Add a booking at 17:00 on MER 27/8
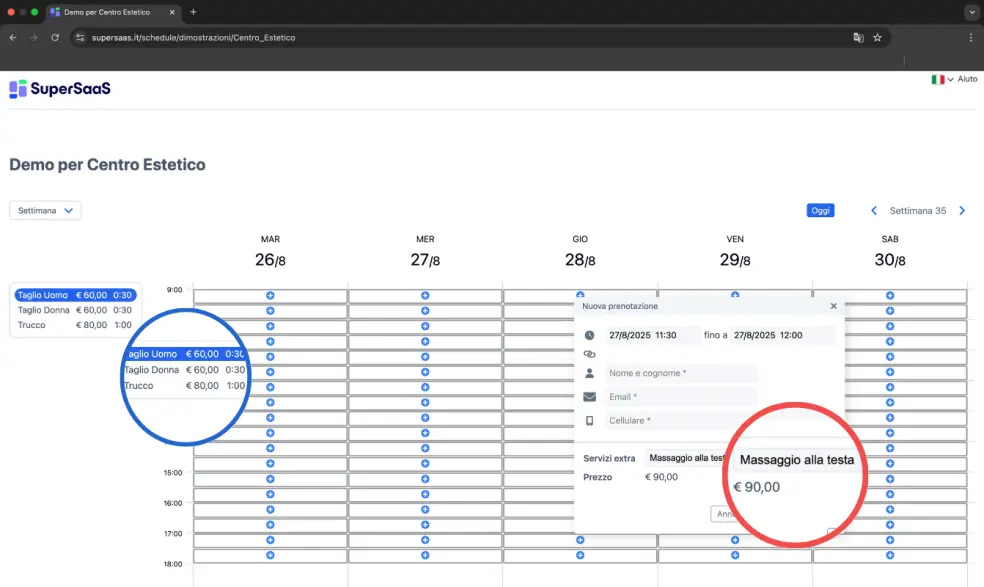 click(x=425, y=540)
